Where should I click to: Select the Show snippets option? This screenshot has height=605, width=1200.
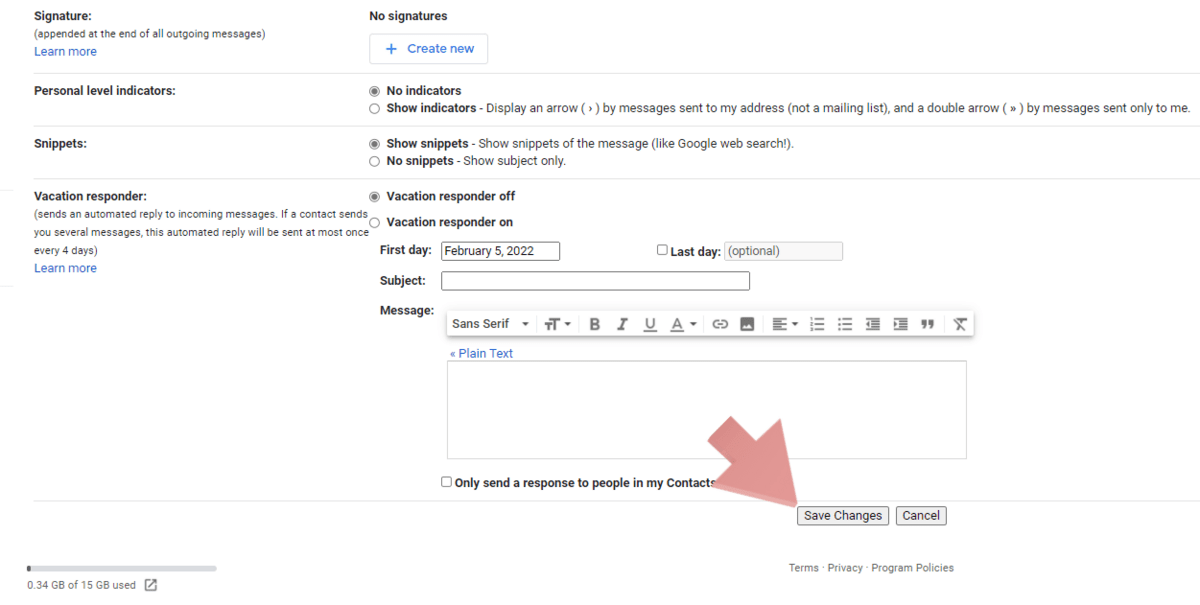coord(375,144)
